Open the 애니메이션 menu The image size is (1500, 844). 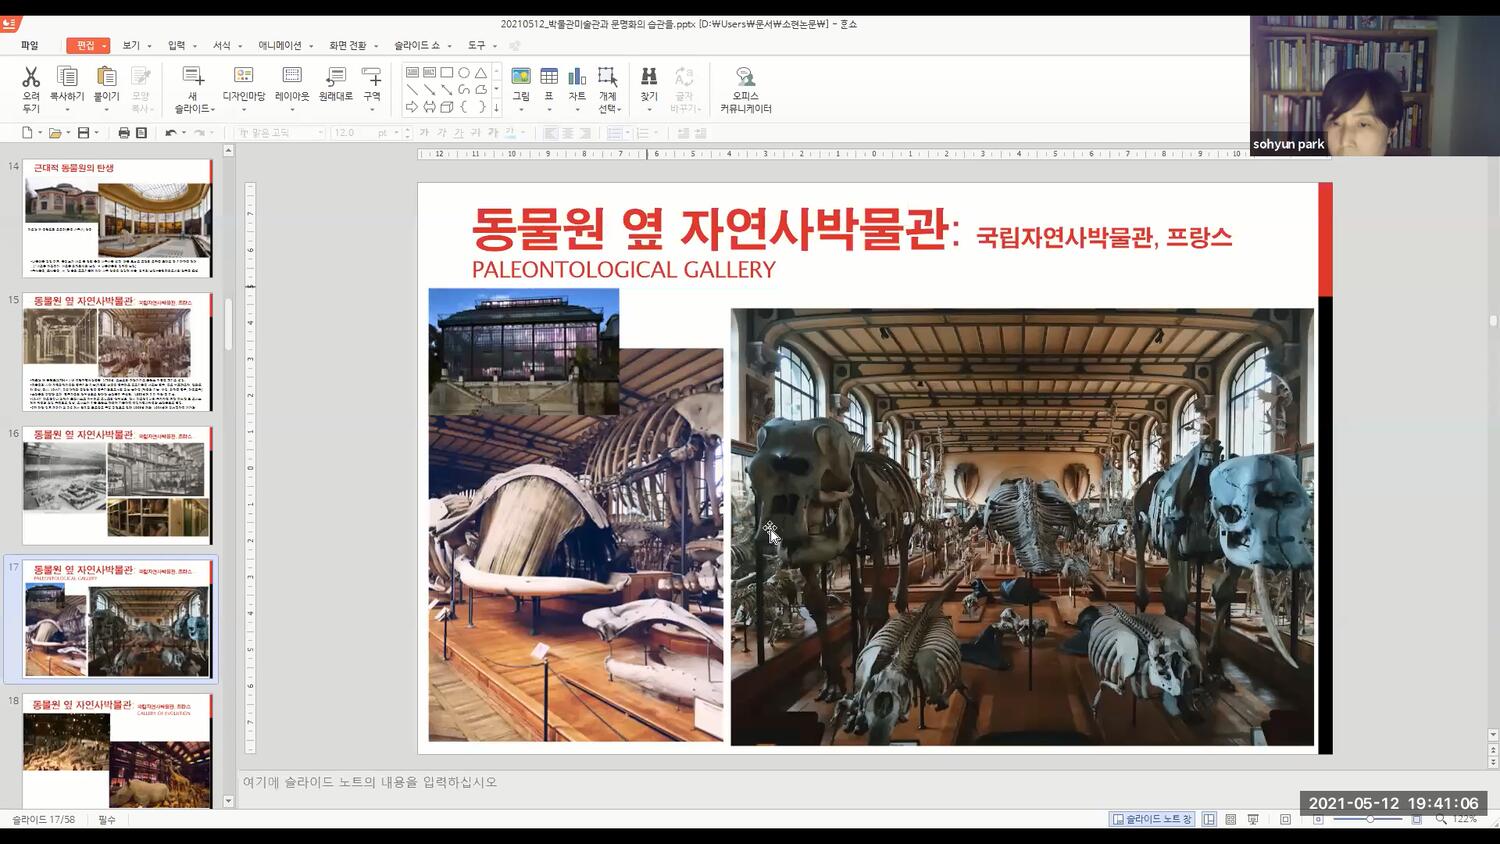pos(280,46)
